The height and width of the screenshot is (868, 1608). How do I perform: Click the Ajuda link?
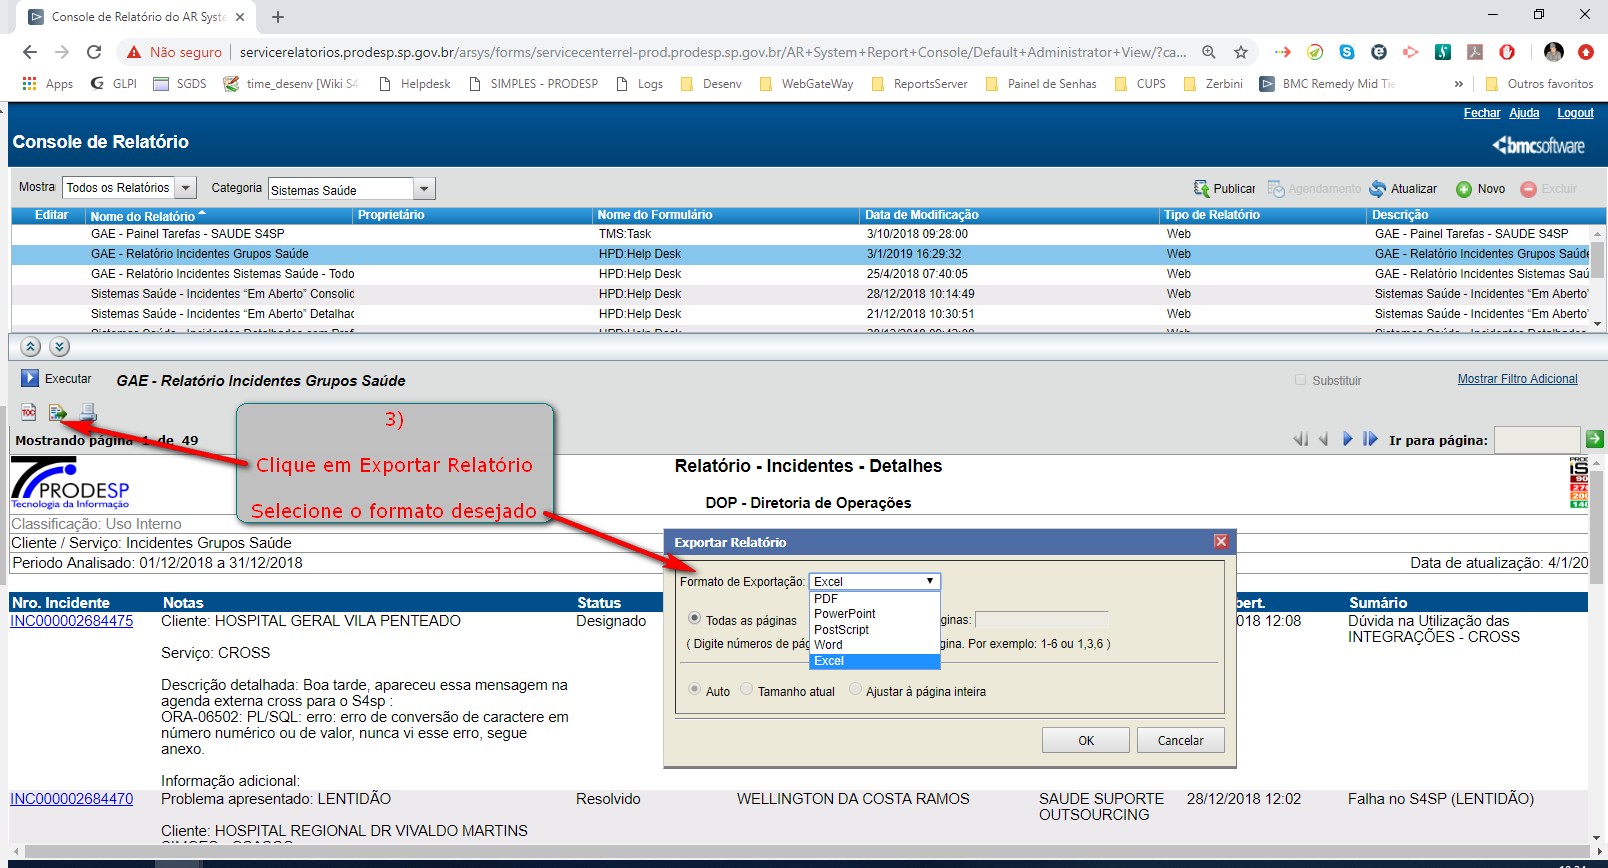1524,113
